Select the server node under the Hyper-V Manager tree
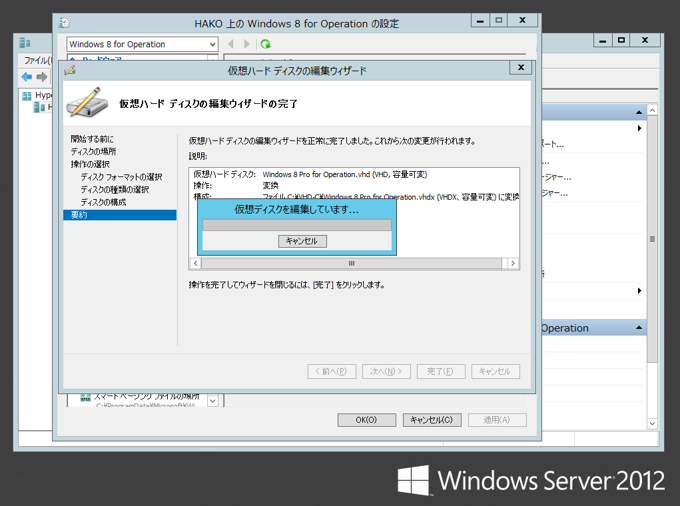 [42, 107]
